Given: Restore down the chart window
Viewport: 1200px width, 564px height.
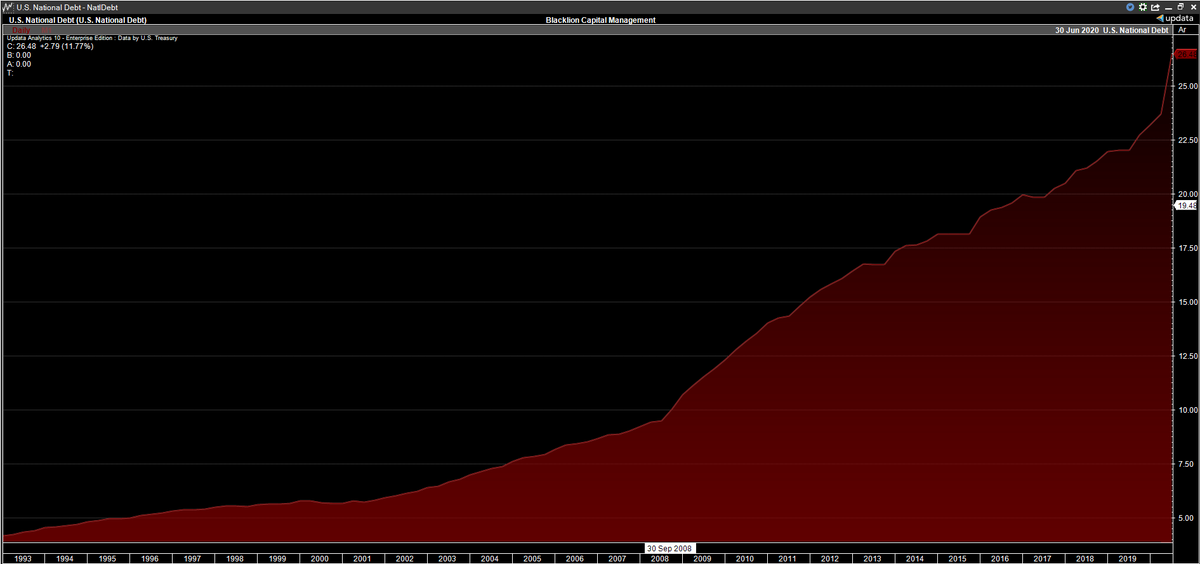Looking at the screenshot, I should click(1180, 7).
